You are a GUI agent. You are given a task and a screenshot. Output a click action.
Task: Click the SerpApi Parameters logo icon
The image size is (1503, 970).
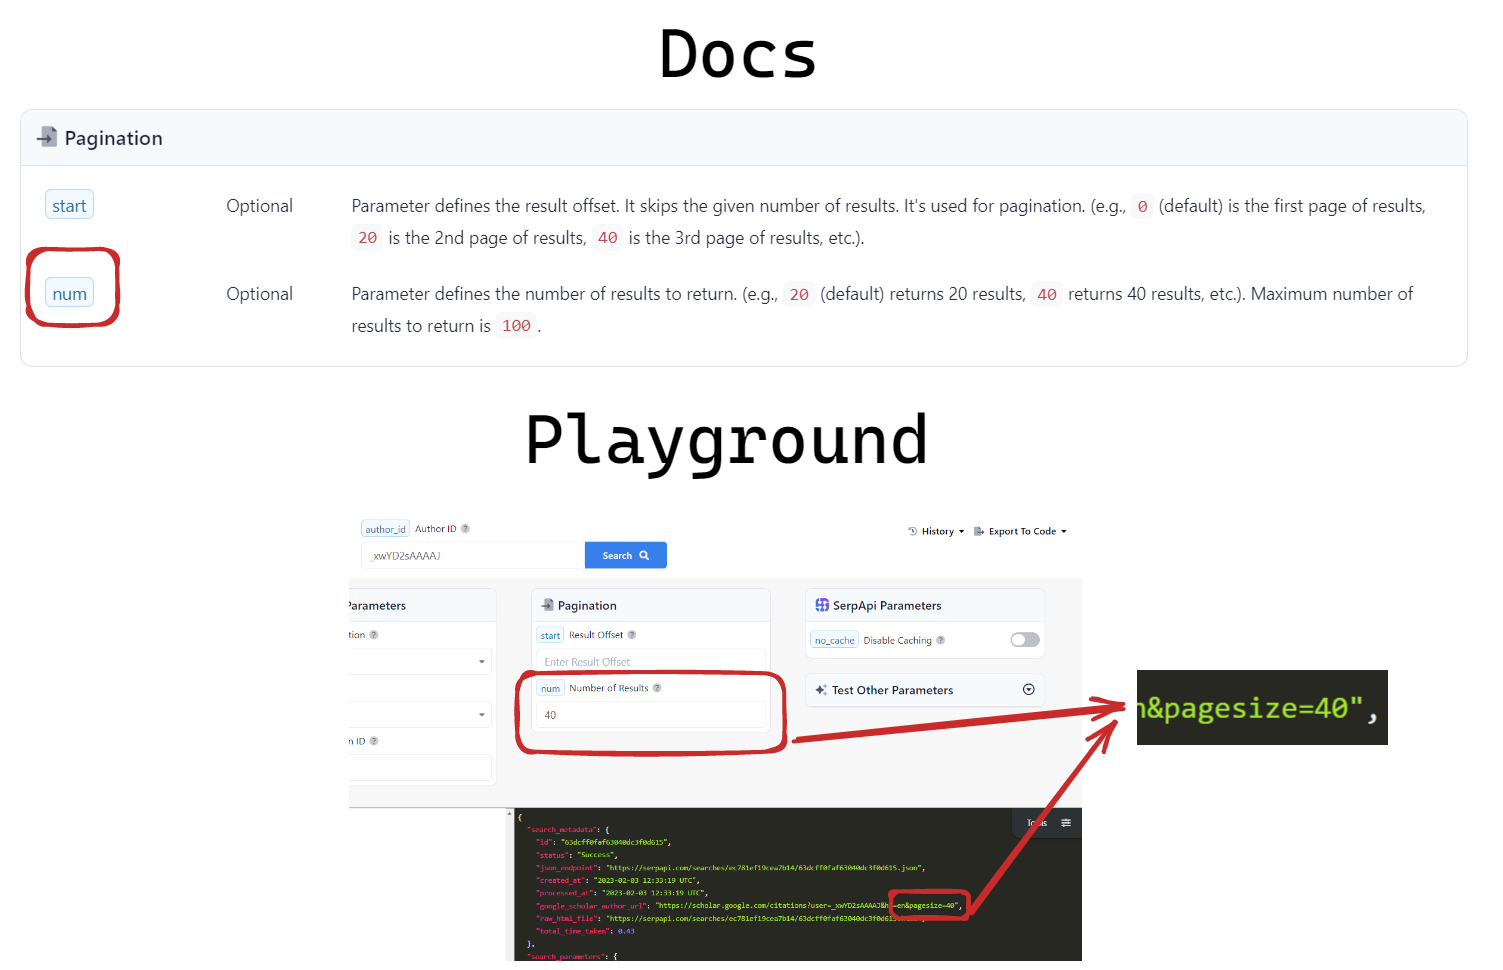[x=821, y=604]
